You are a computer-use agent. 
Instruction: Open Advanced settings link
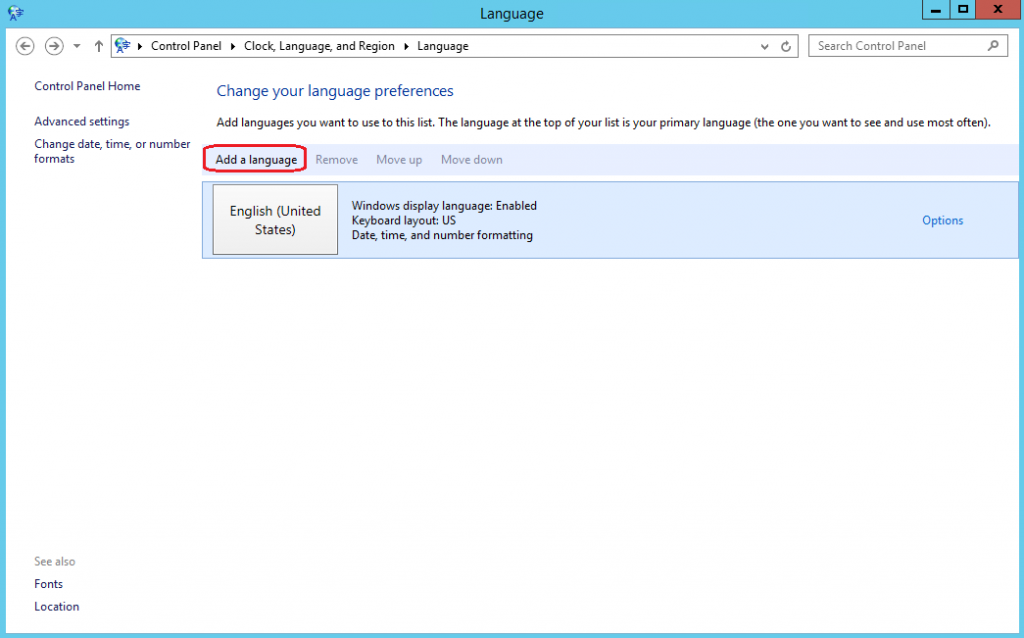82,121
